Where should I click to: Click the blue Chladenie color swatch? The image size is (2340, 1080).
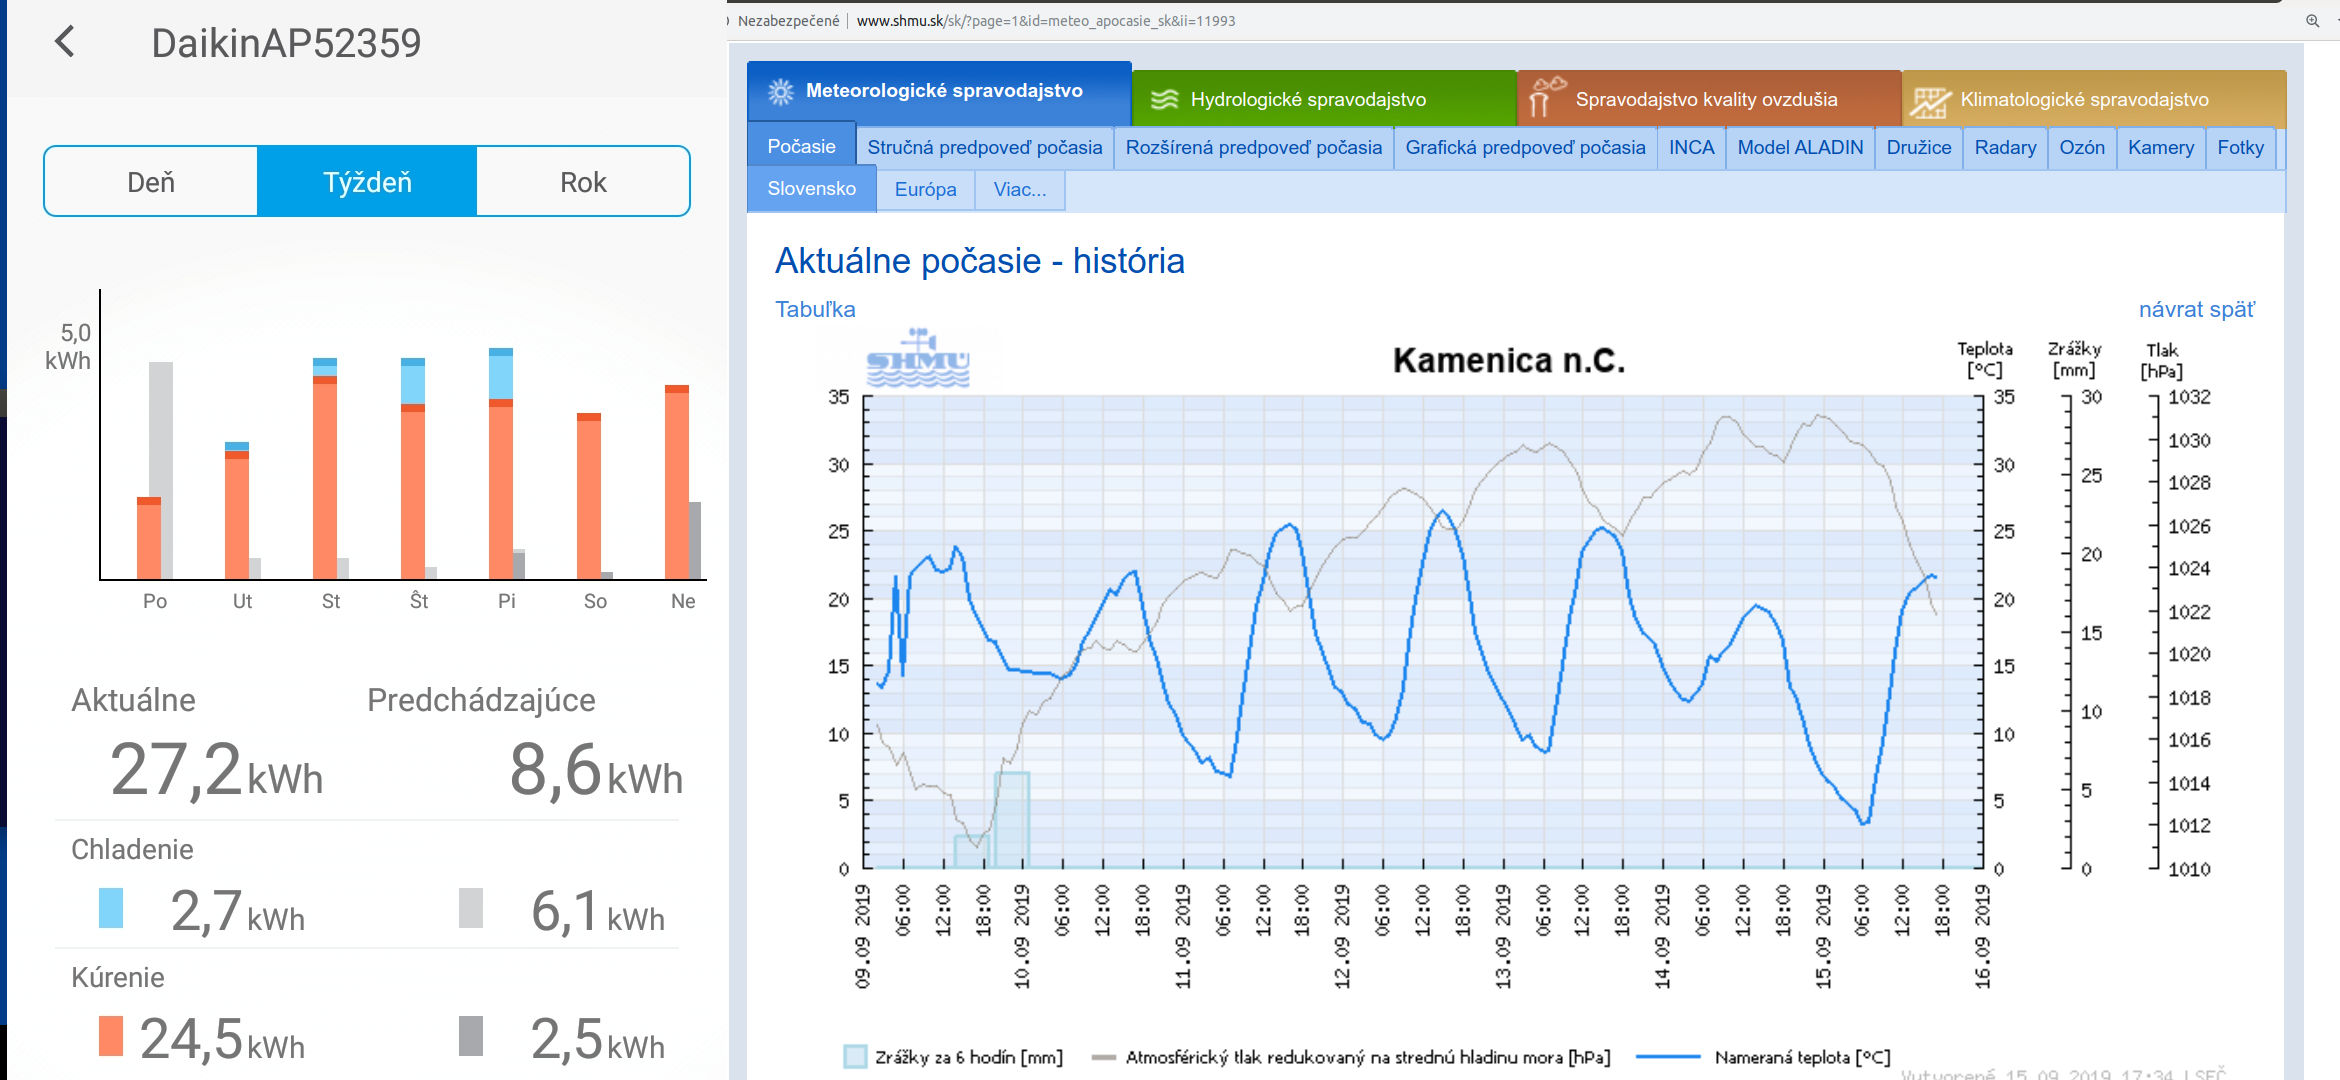click(x=111, y=908)
